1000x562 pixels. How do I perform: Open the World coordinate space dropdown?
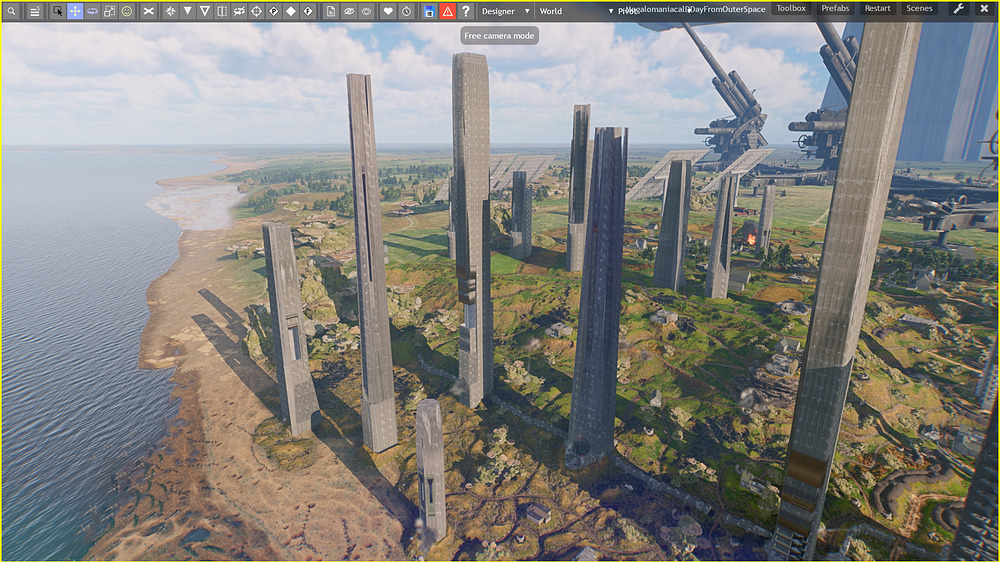[x=575, y=11]
